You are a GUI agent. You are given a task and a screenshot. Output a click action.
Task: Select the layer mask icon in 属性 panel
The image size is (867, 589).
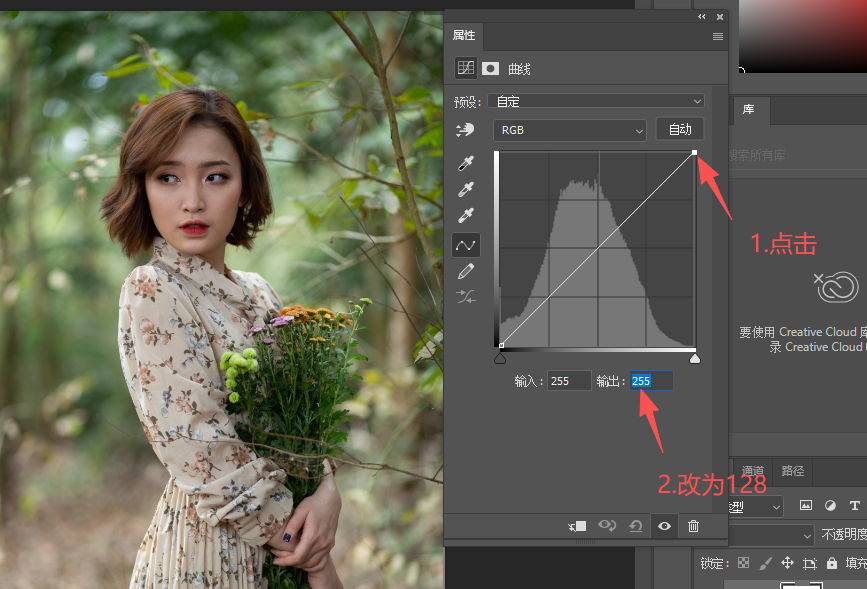[490, 68]
